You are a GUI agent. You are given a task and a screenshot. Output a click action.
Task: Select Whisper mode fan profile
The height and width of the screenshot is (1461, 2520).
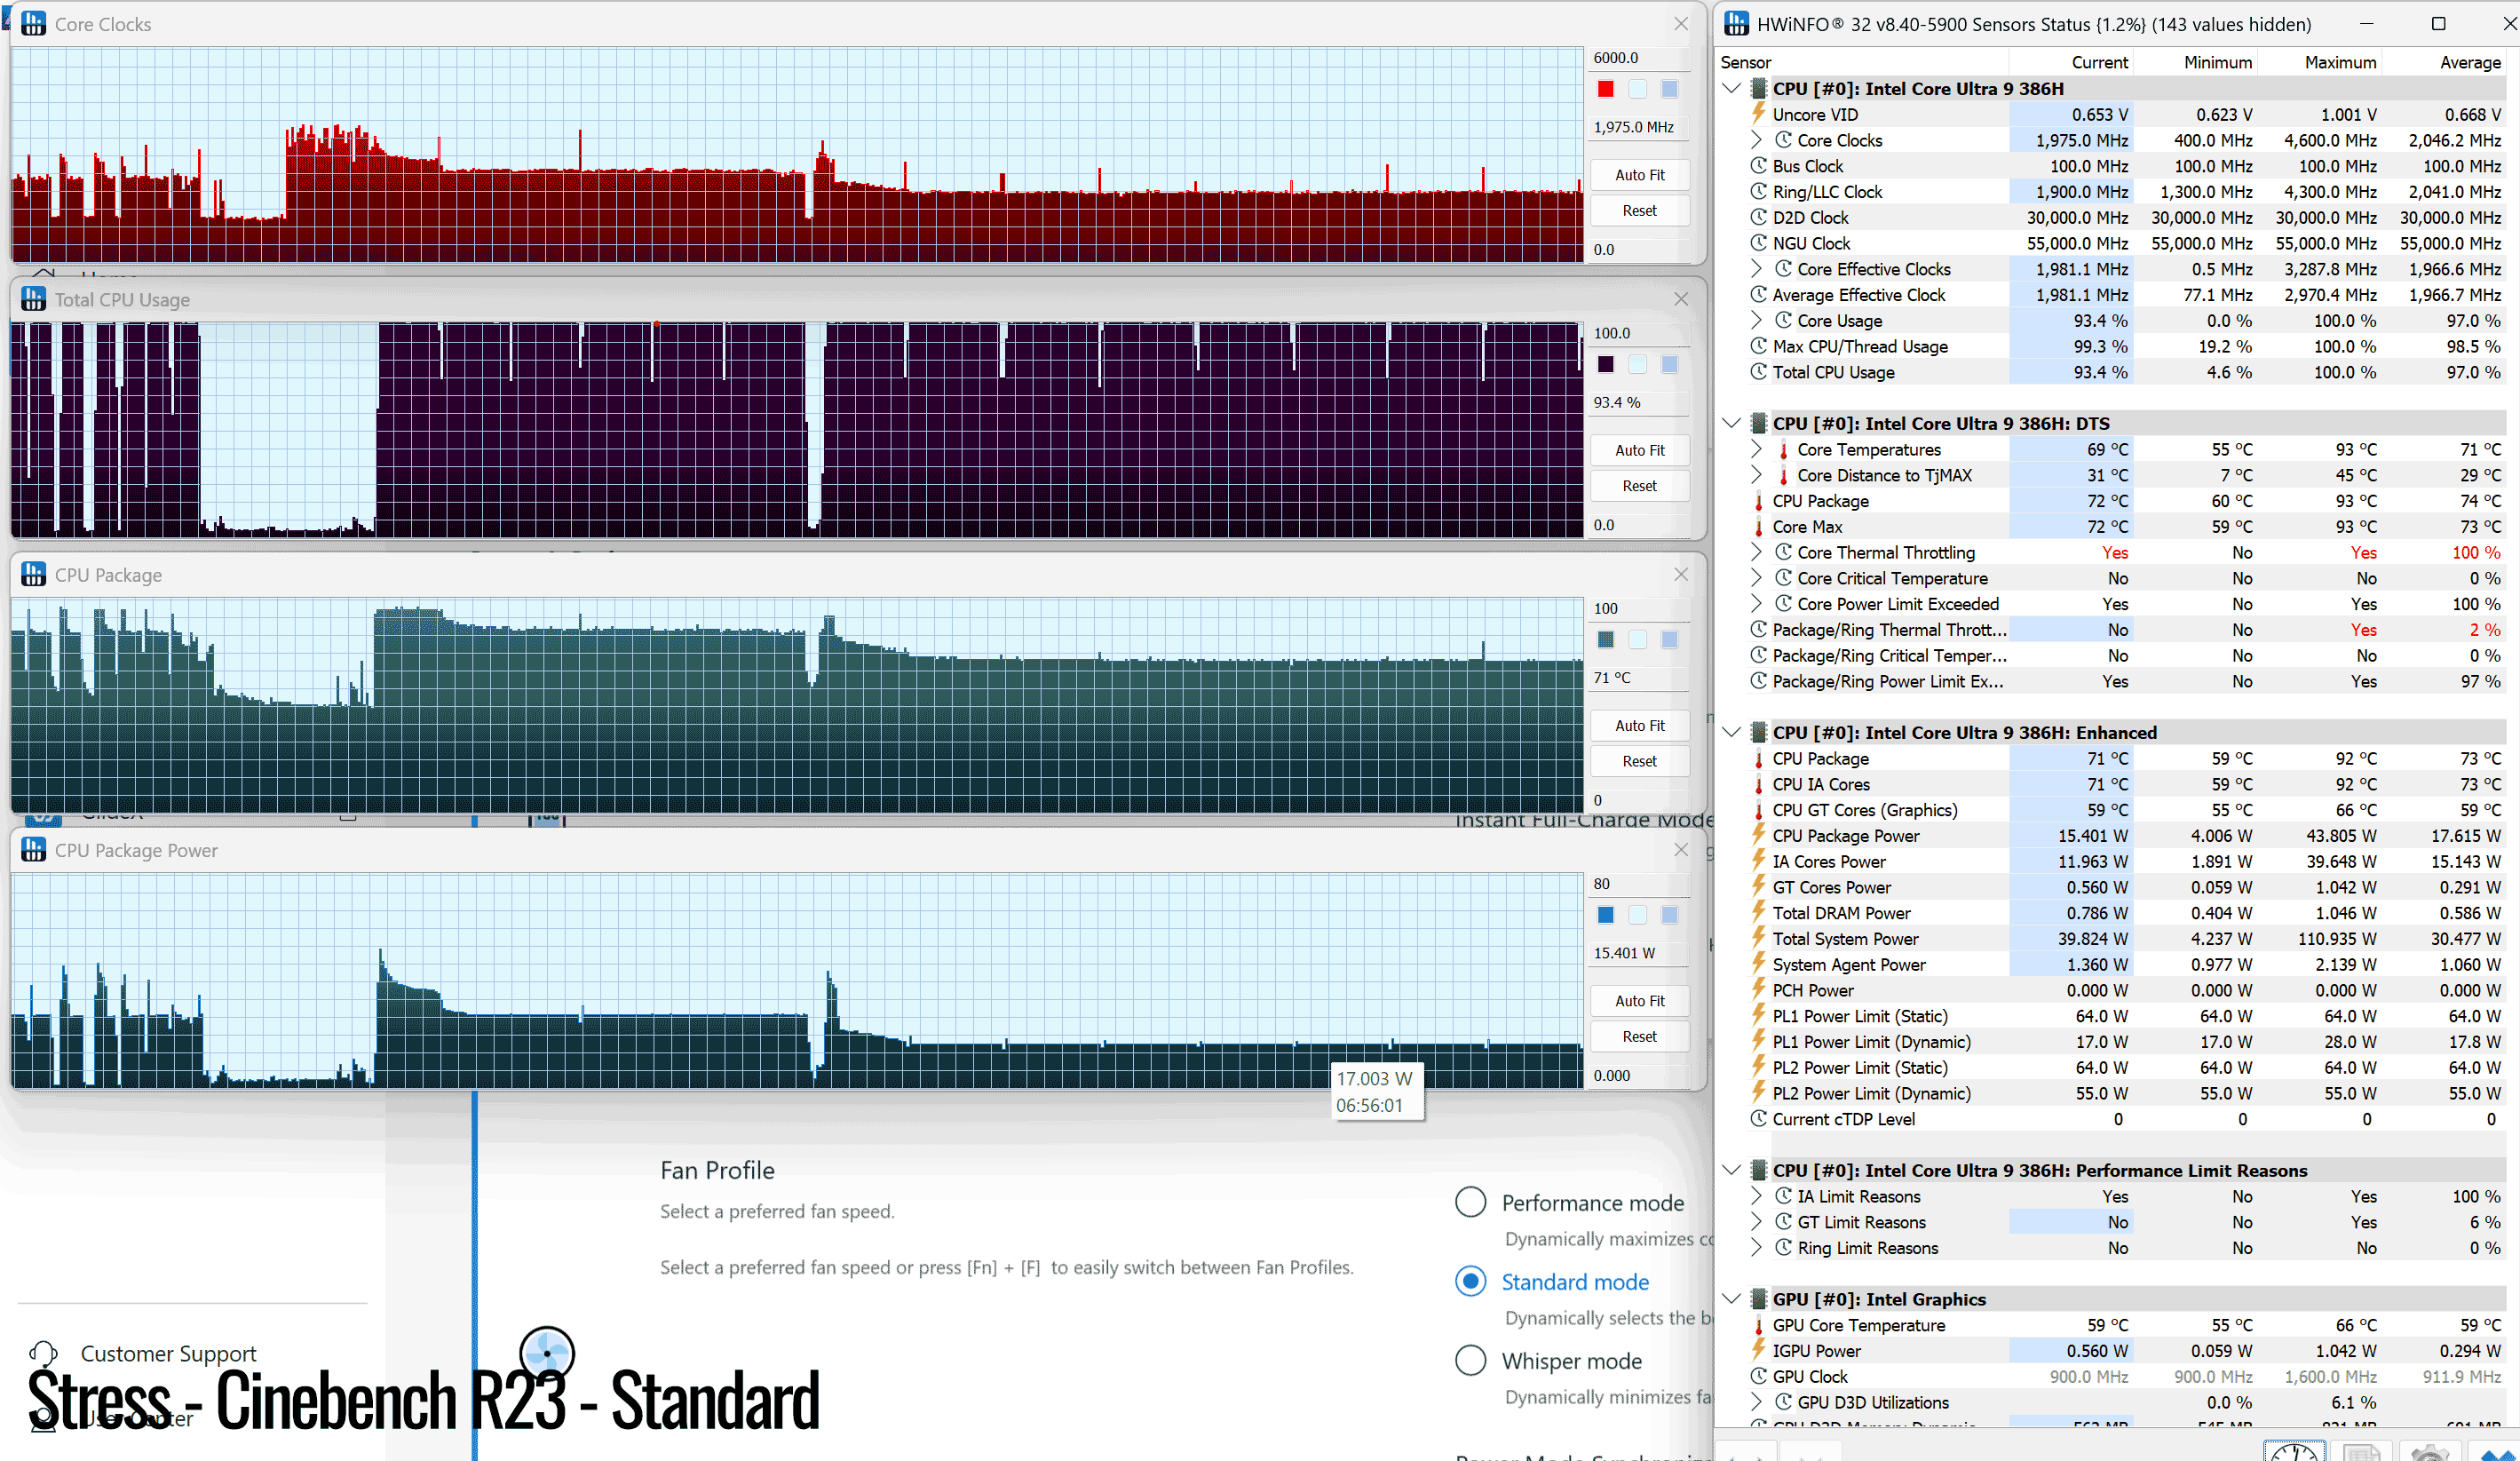click(1470, 1360)
